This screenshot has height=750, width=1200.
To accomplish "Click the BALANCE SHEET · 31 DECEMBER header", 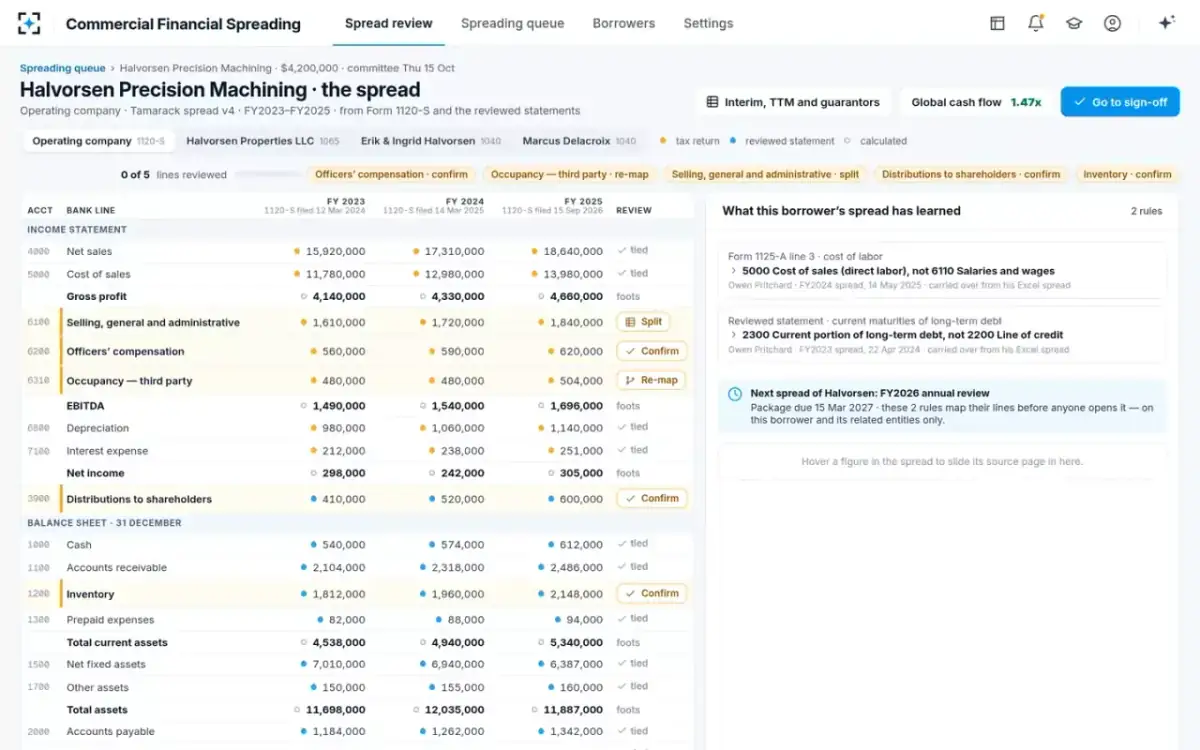I will 104,523.
